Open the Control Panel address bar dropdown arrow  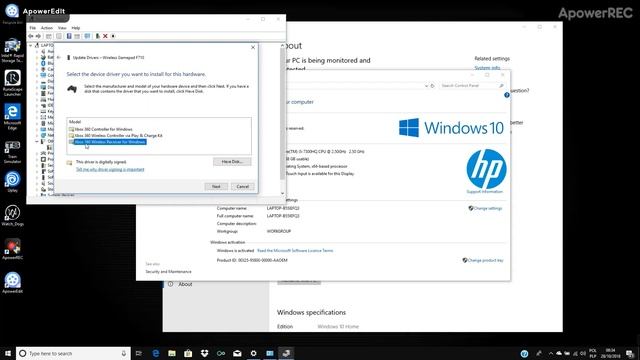tap(426, 86)
